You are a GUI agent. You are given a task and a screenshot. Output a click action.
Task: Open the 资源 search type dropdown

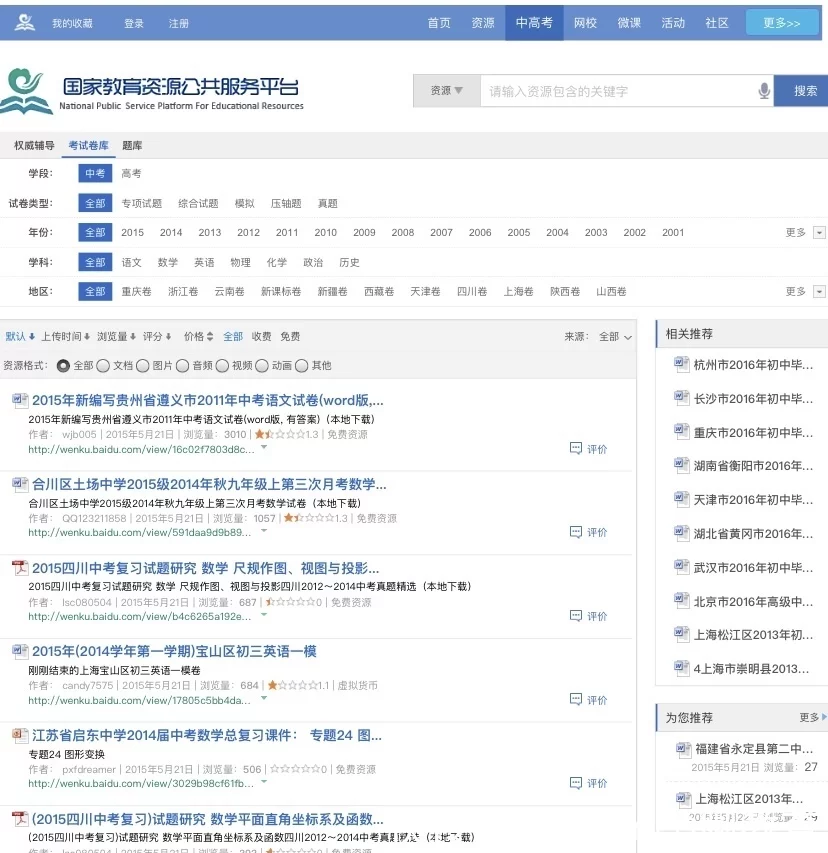446,91
